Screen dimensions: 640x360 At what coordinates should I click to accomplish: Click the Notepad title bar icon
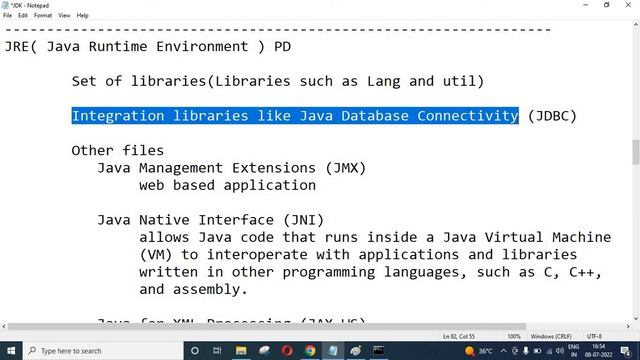(5, 5)
